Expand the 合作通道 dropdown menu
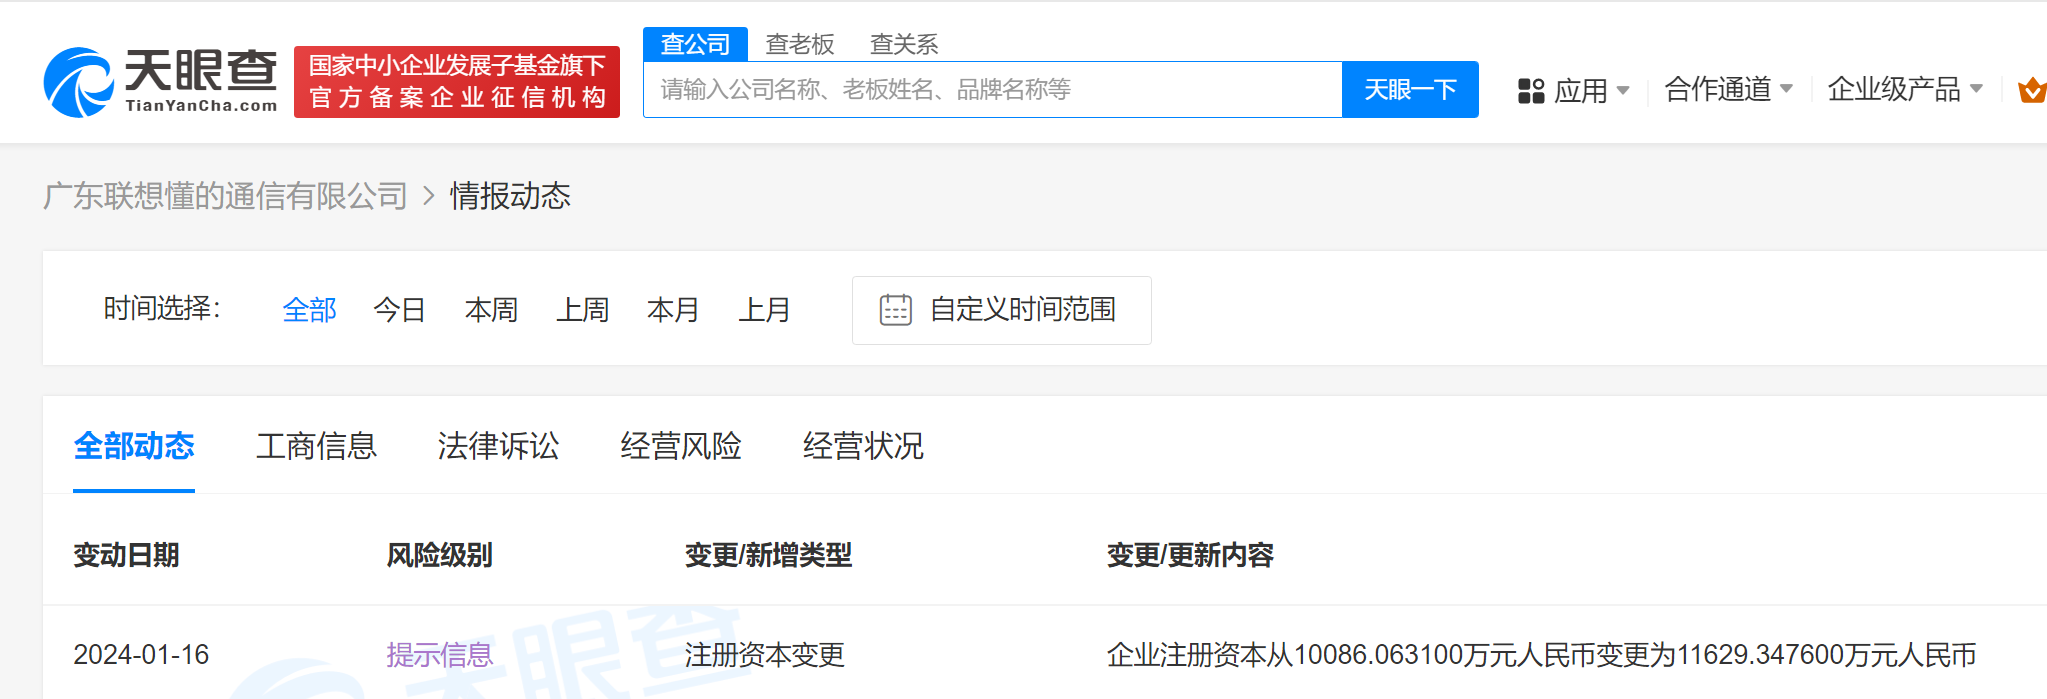 click(x=1728, y=89)
